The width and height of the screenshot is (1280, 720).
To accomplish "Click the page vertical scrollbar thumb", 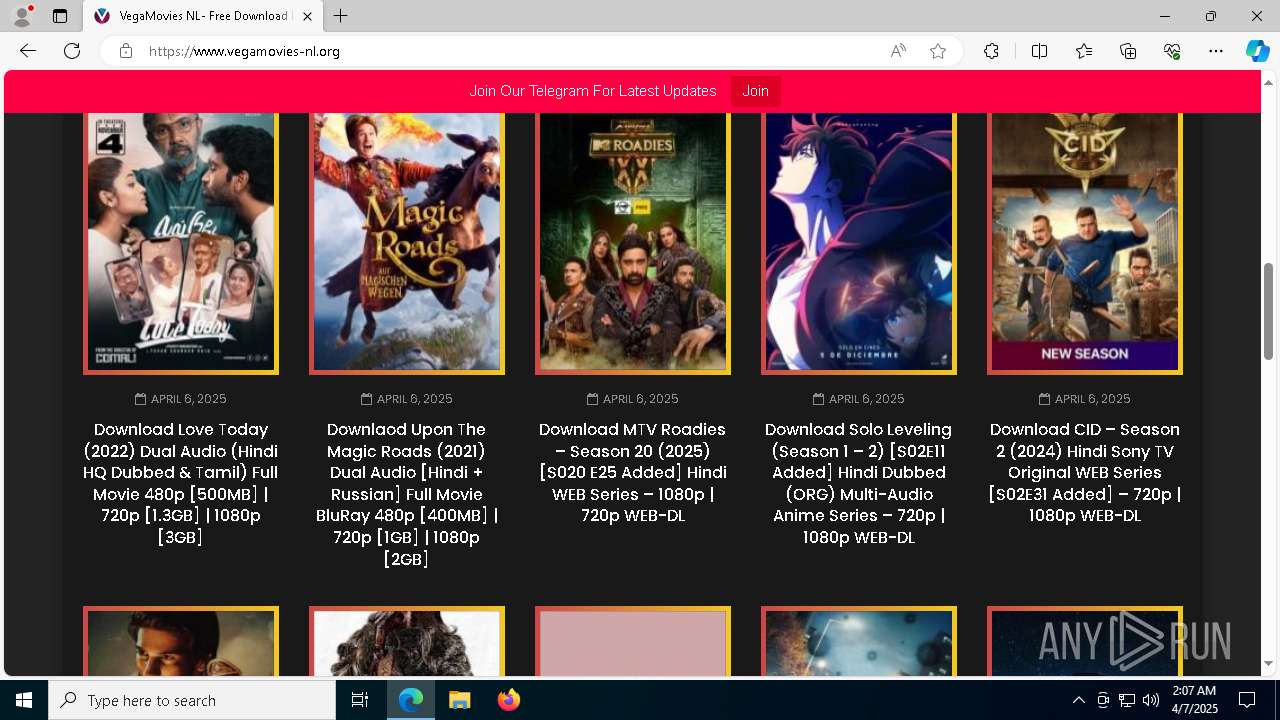I will [x=1268, y=311].
